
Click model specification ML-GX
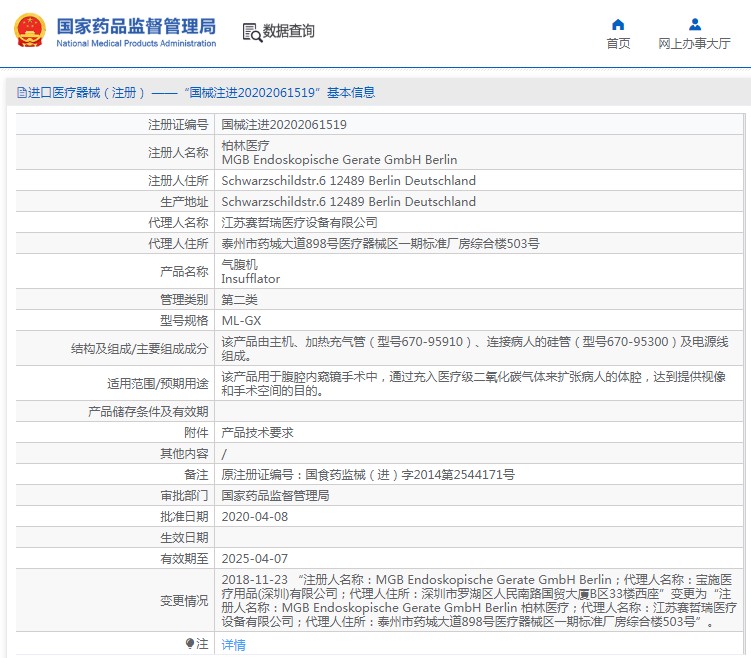241,321
